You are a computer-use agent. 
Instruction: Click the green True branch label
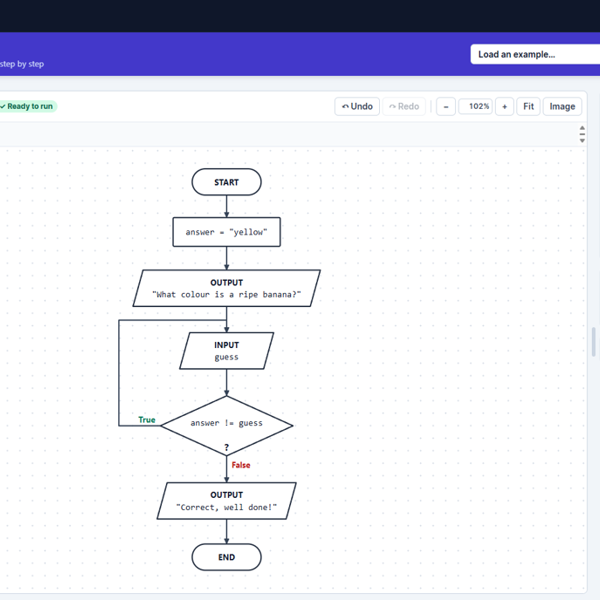point(147,420)
